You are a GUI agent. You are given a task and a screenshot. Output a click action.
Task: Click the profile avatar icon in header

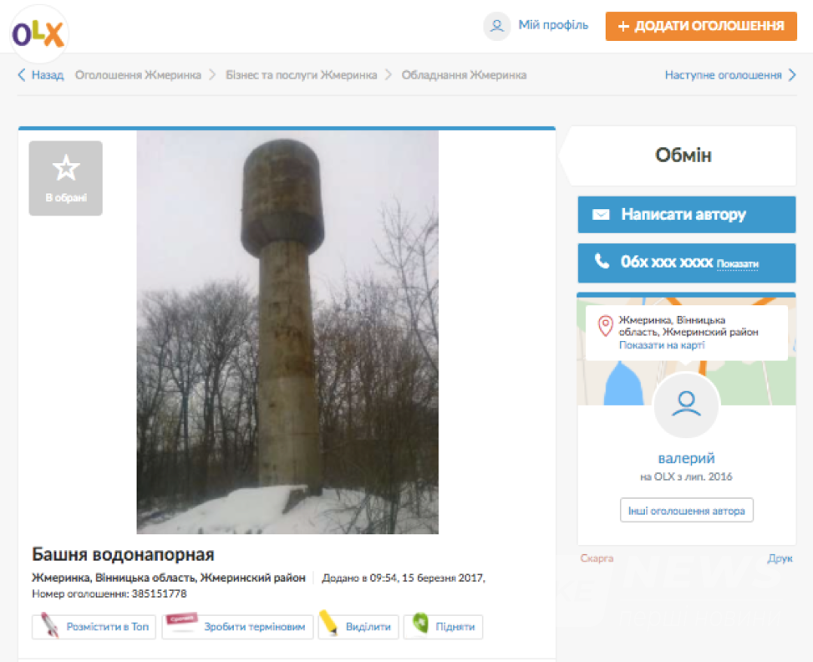(x=496, y=26)
